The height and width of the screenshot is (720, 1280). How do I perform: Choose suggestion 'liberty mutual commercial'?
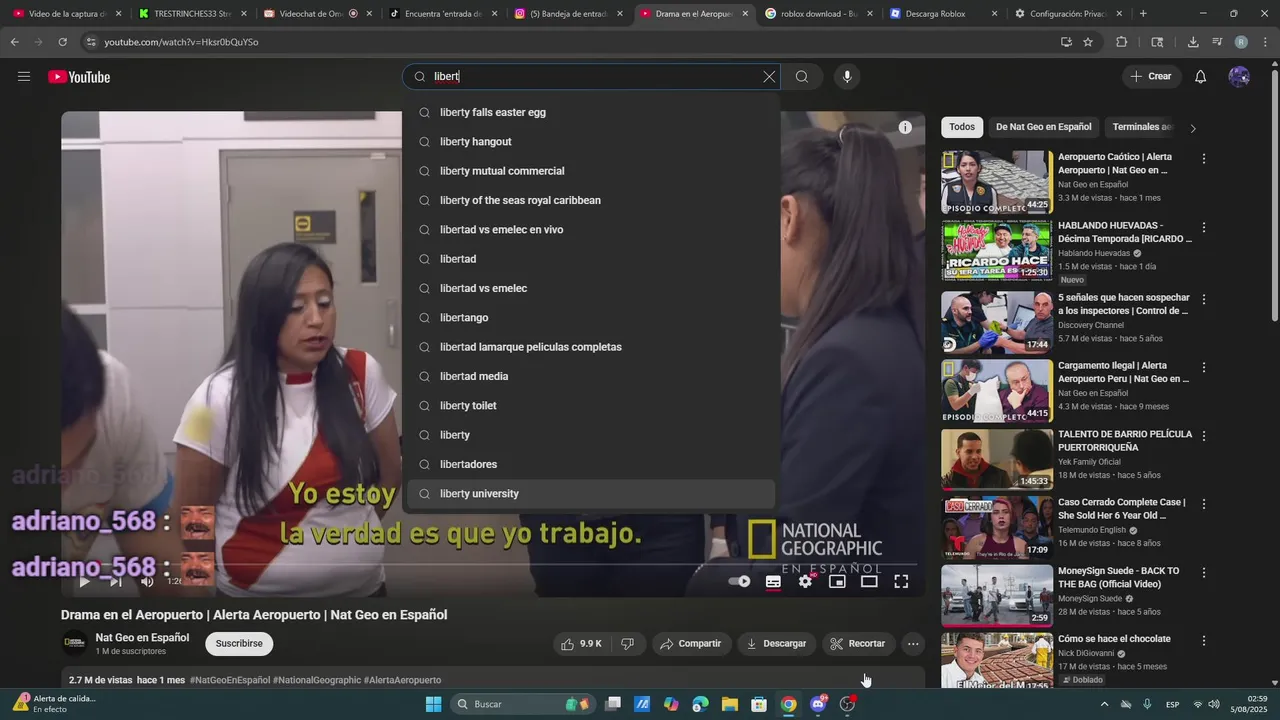[x=591, y=171]
